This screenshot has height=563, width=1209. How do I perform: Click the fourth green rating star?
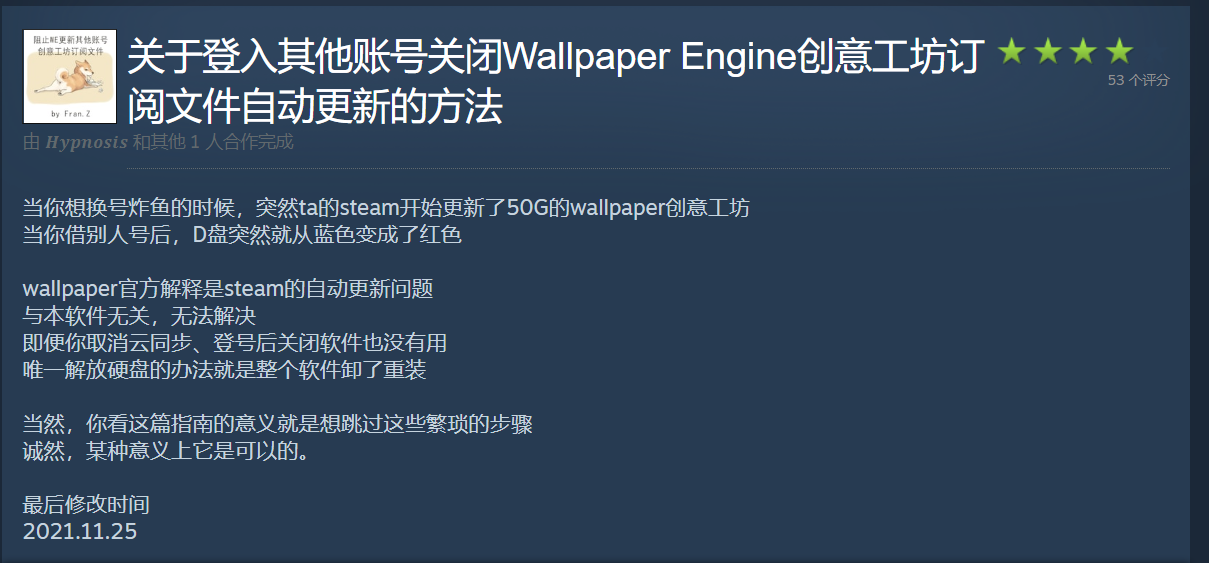[1119, 51]
